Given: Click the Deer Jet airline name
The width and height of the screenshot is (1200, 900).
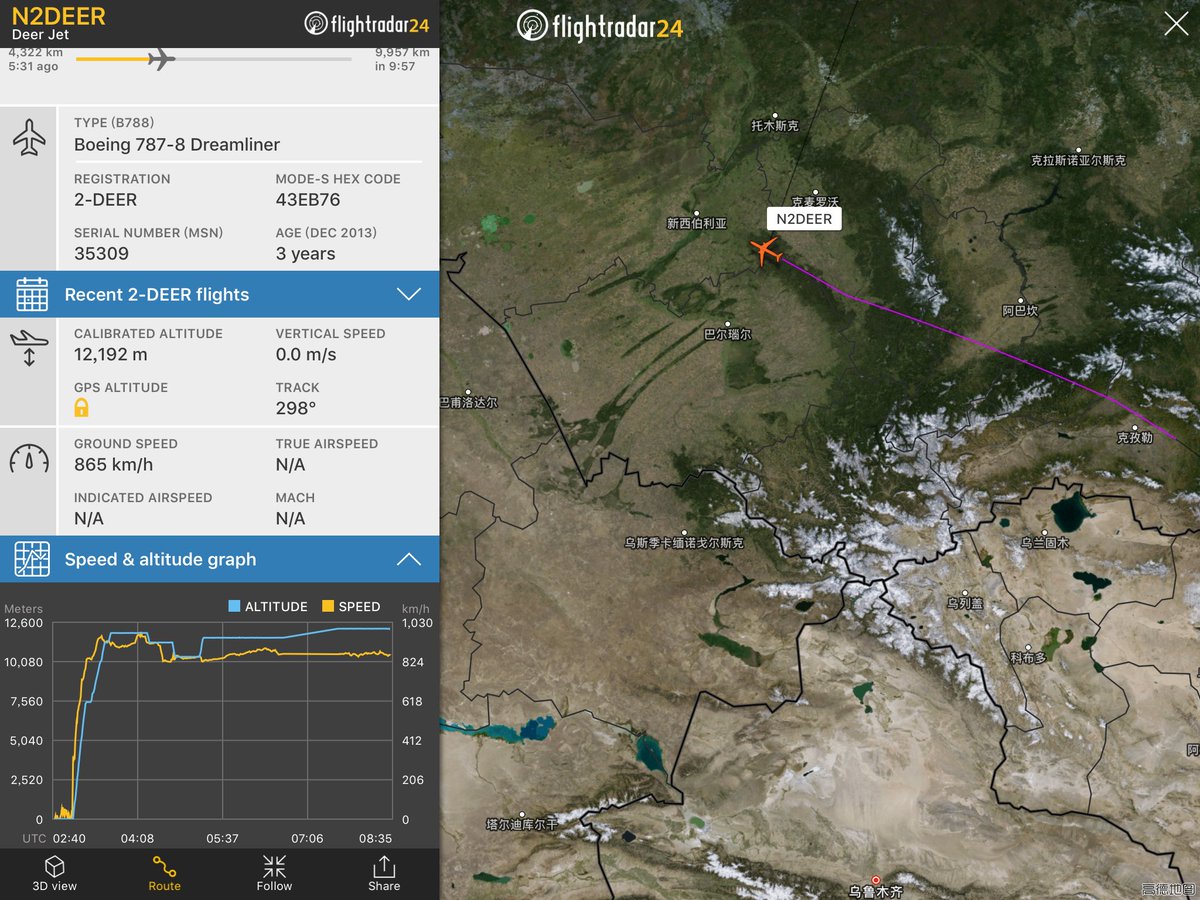Looking at the screenshot, I should point(39,35).
